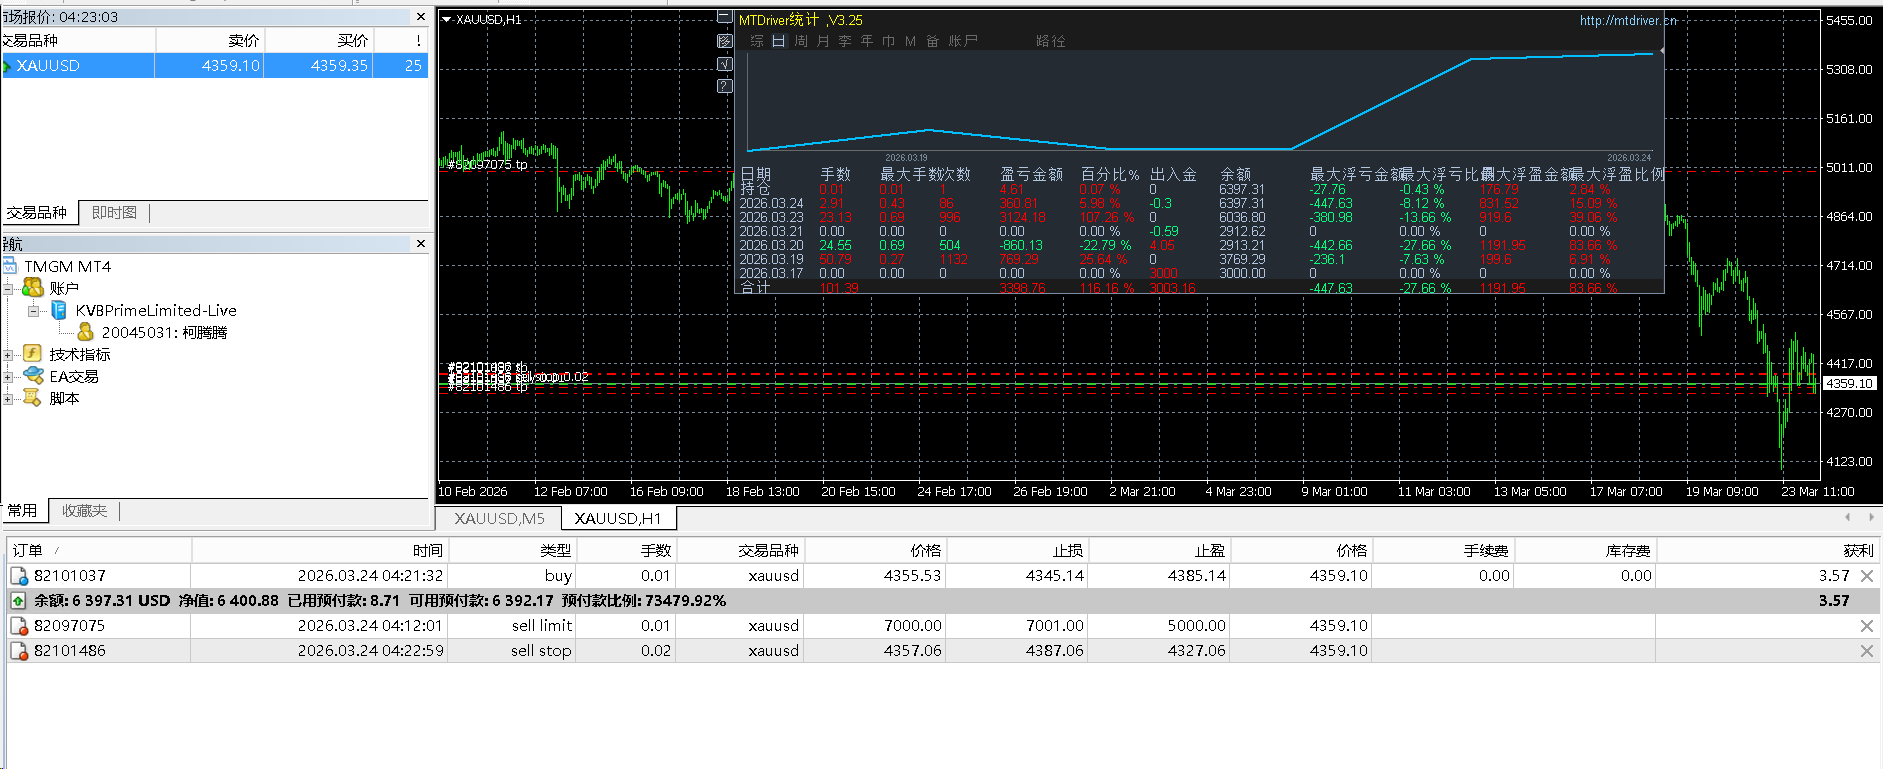Click the XAUUSD symbol arrow icon in Market Watch

coord(7,66)
